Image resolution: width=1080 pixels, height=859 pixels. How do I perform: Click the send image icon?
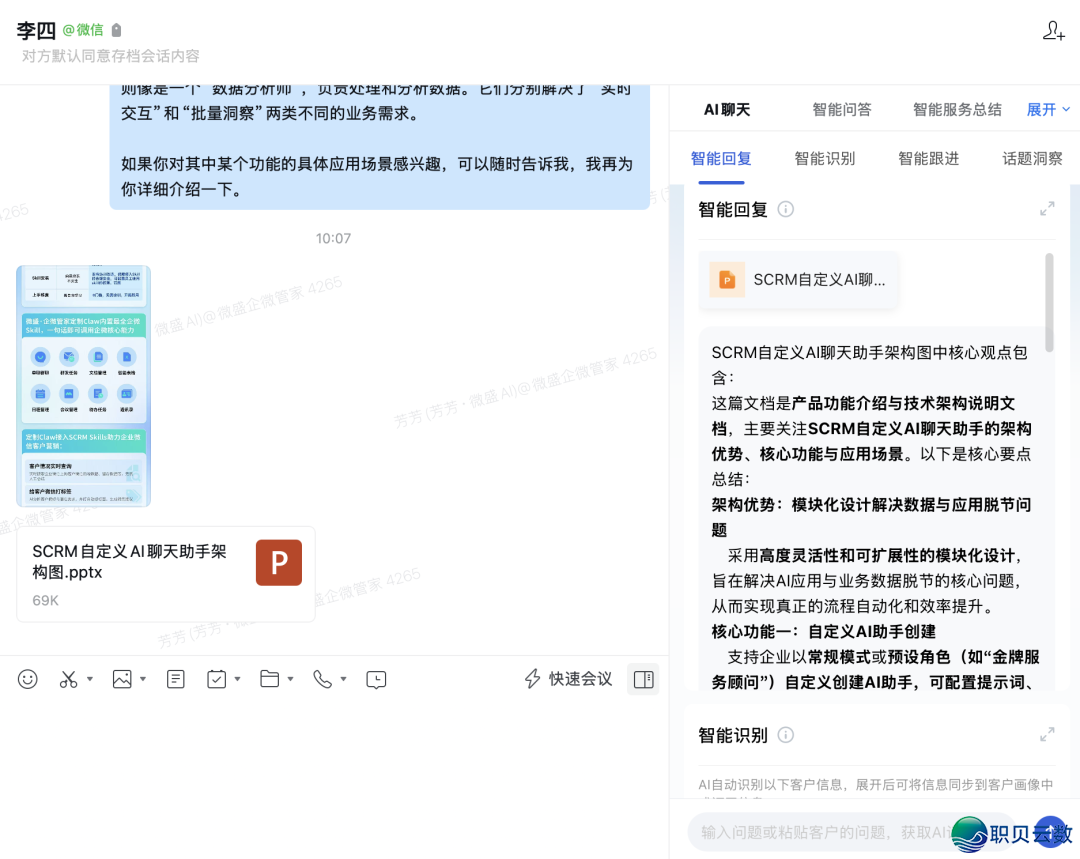[x=122, y=679]
